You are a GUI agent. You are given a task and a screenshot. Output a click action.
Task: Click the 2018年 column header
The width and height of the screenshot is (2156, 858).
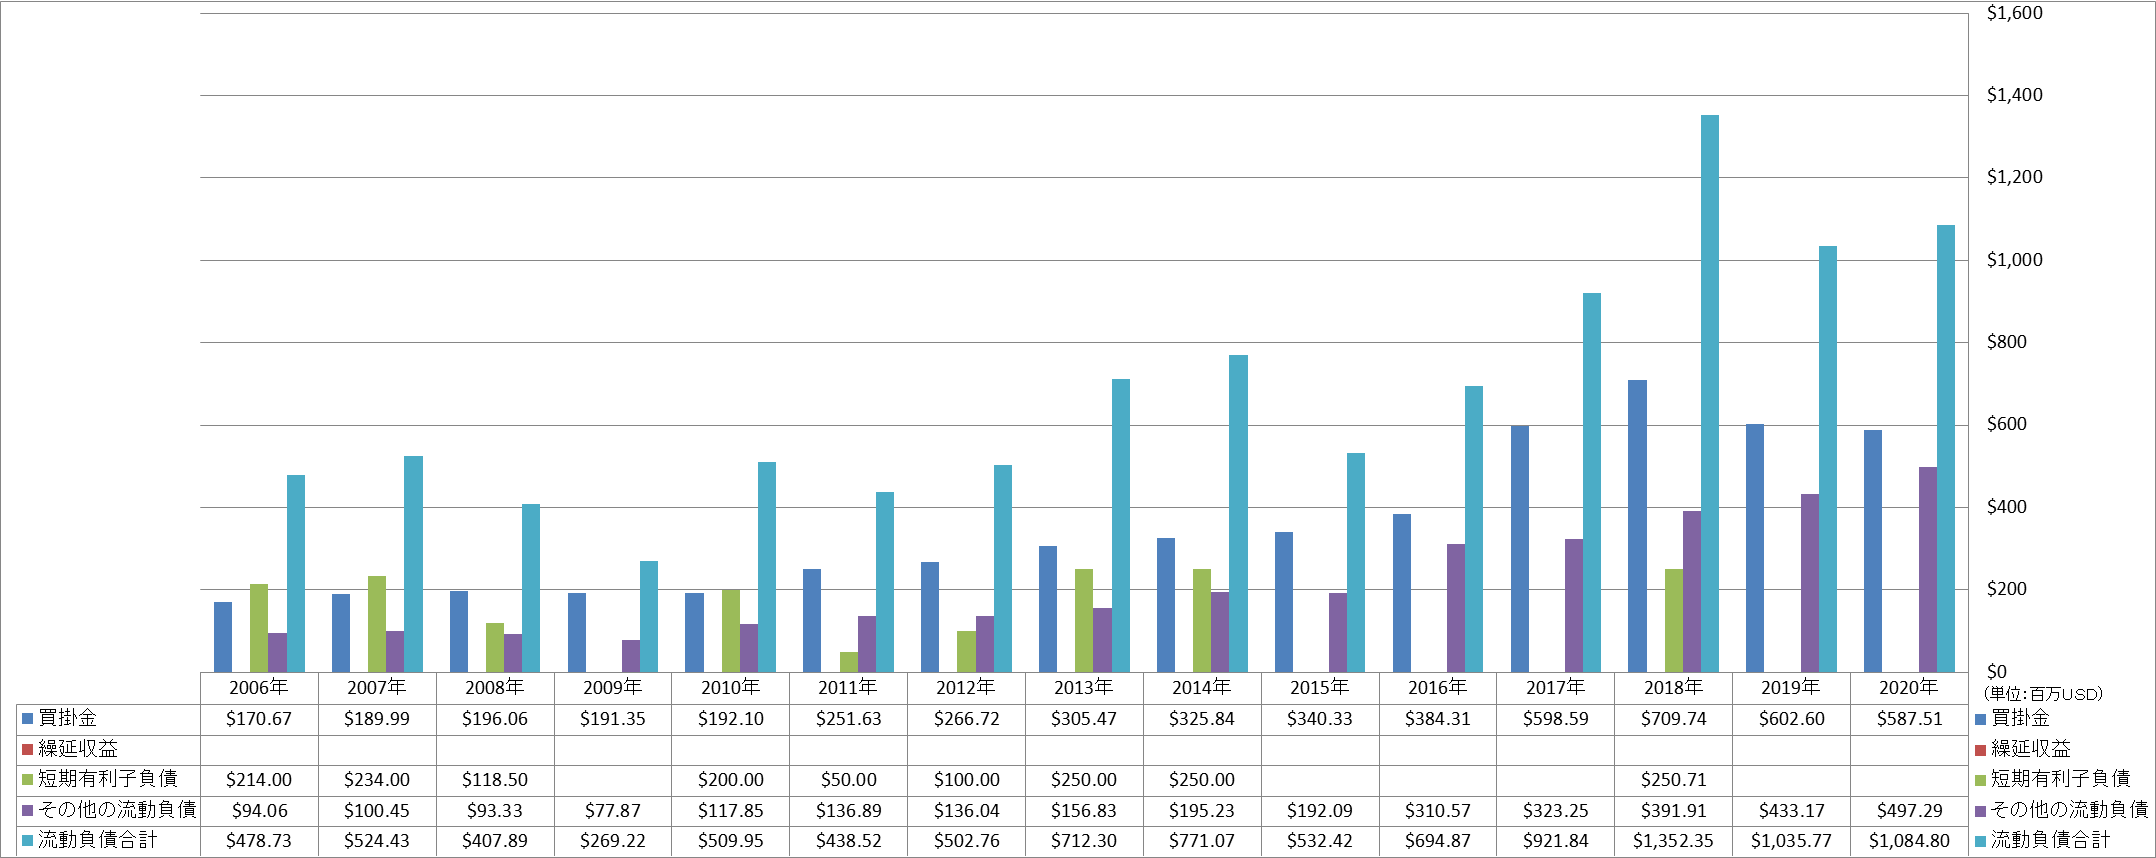[1674, 688]
